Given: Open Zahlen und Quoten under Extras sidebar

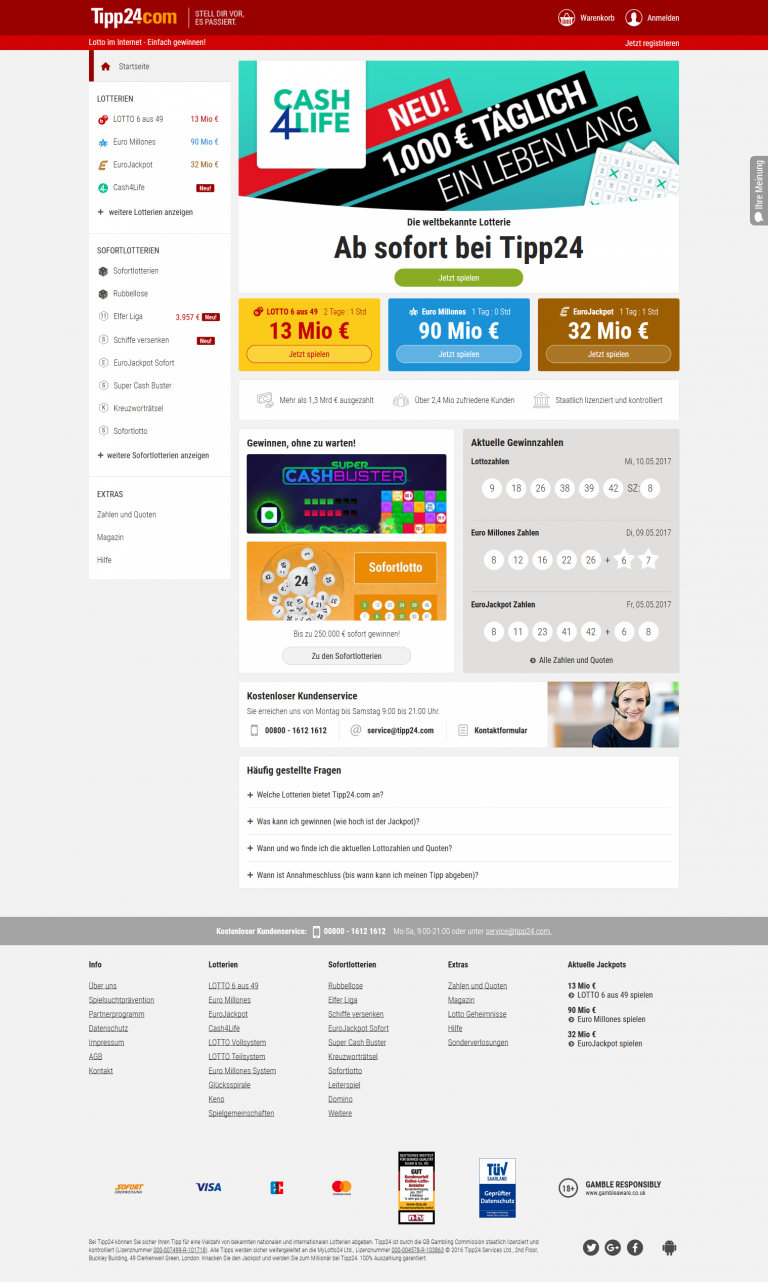Looking at the screenshot, I should (x=126, y=514).
